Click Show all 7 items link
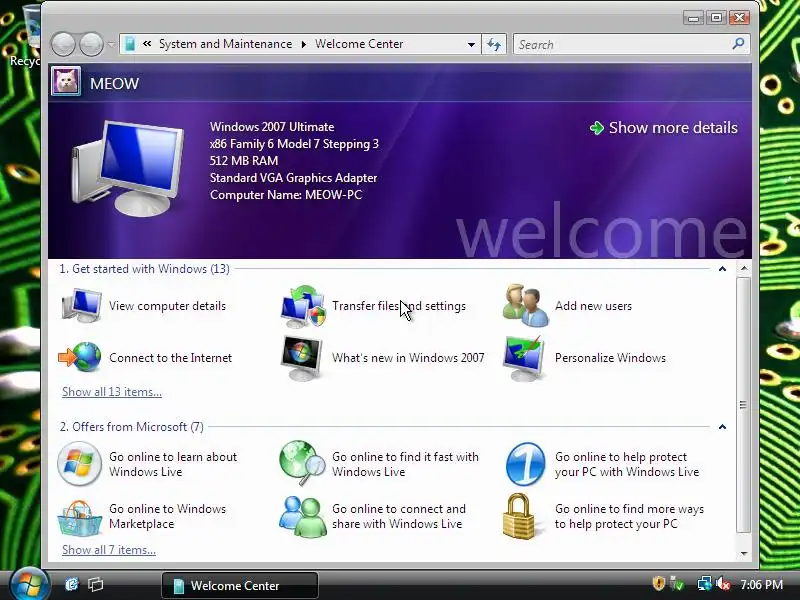 [109, 550]
